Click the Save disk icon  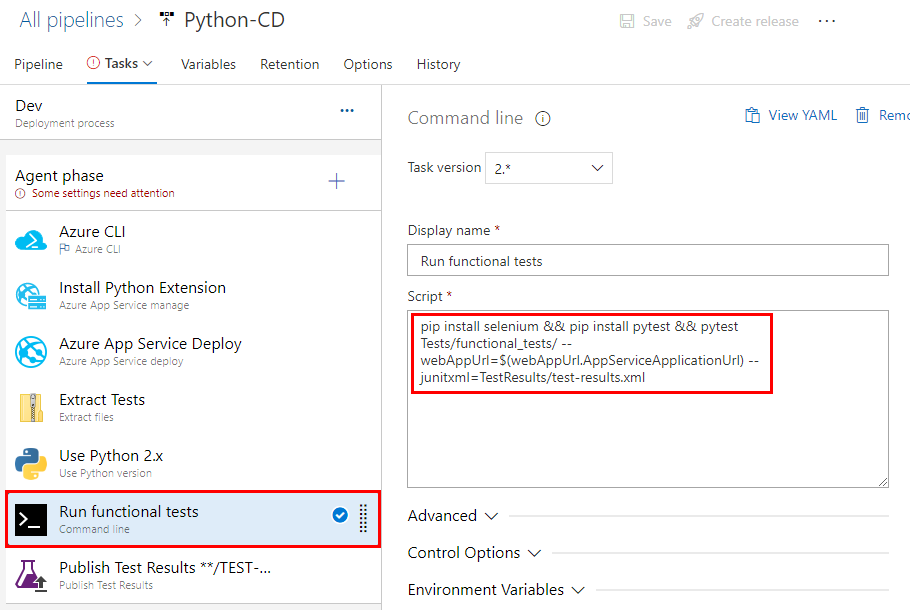click(627, 21)
